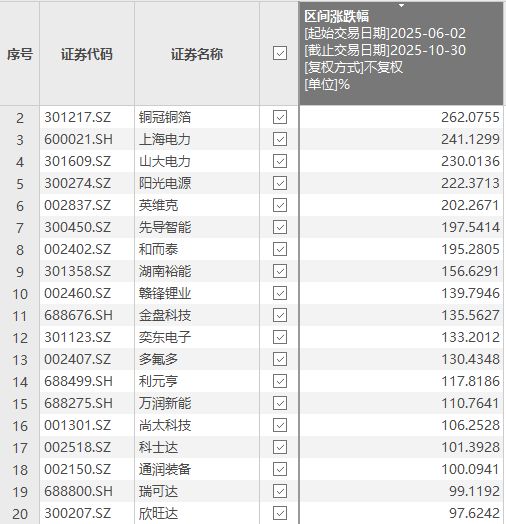The height and width of the screenshot is (524, 506).
Task: Select the stock code 002837.SZ
Action: (78, 205)
